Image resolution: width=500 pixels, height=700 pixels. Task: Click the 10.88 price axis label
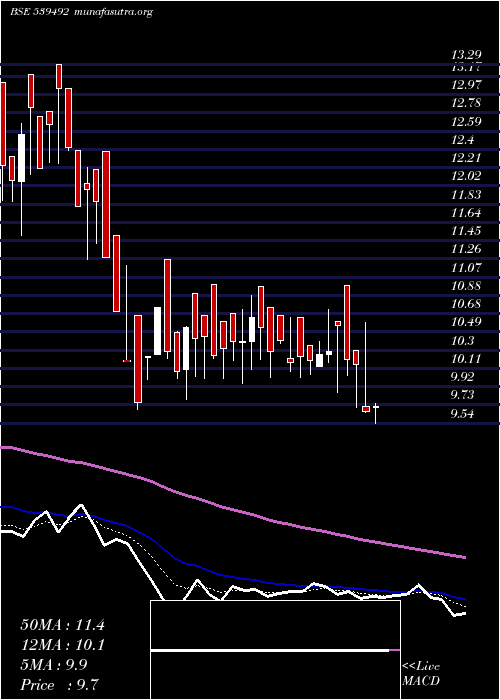click(x=466, y=286)
